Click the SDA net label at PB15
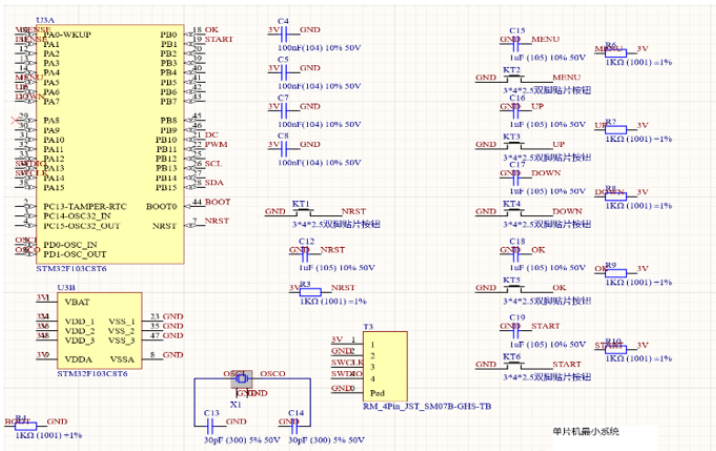716x451 pixels. click(x=214, y=183)
